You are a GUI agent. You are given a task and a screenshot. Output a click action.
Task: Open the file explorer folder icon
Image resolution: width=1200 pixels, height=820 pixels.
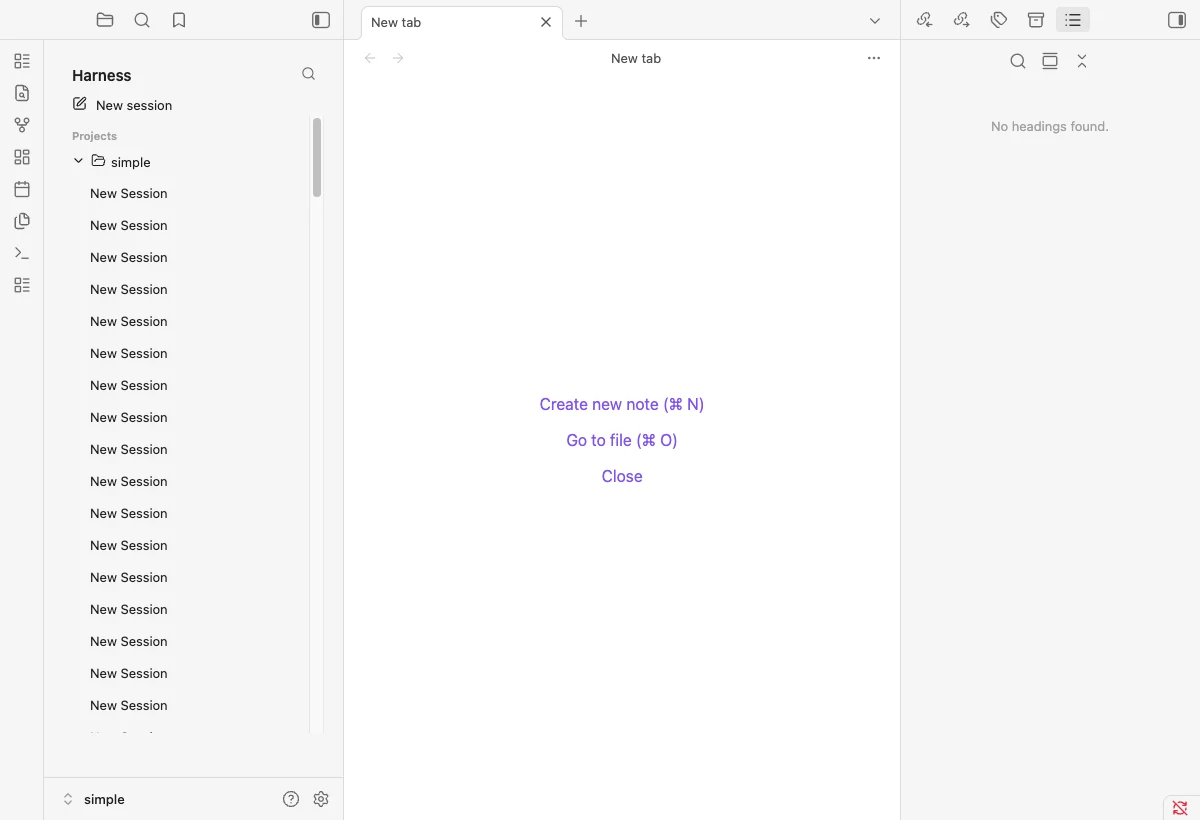[105, 20]
